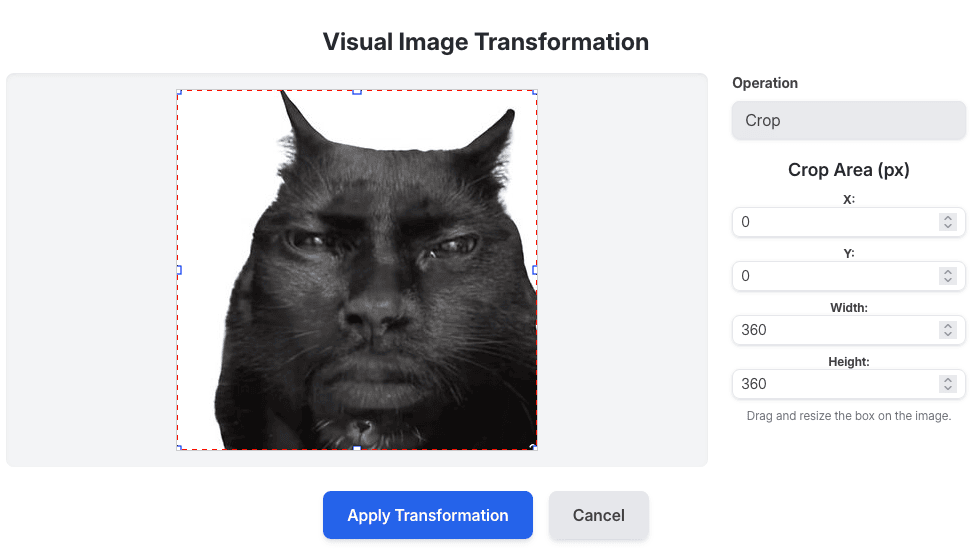Image resolution: width=979 pixels, height=554 pixels.
Task: Click the bottom-left crop handle
Action: click(178, 448)
